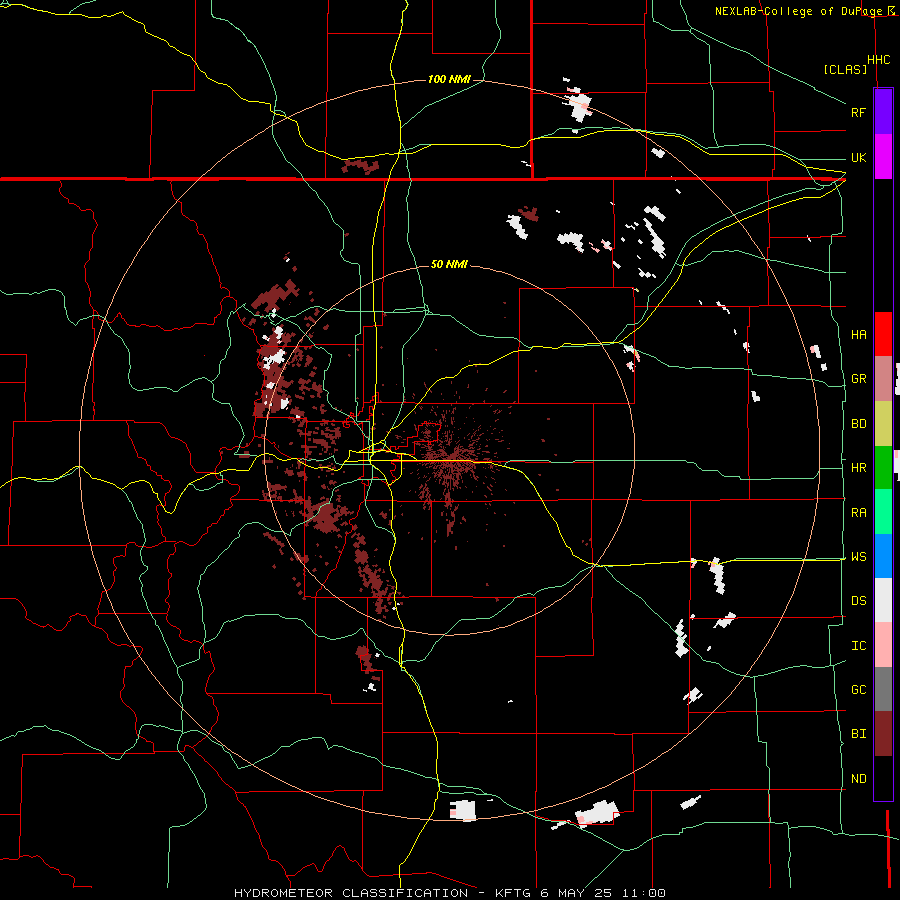
Task: Click the GC legend label
Action: pyautogui.click(x=858, y=690)
